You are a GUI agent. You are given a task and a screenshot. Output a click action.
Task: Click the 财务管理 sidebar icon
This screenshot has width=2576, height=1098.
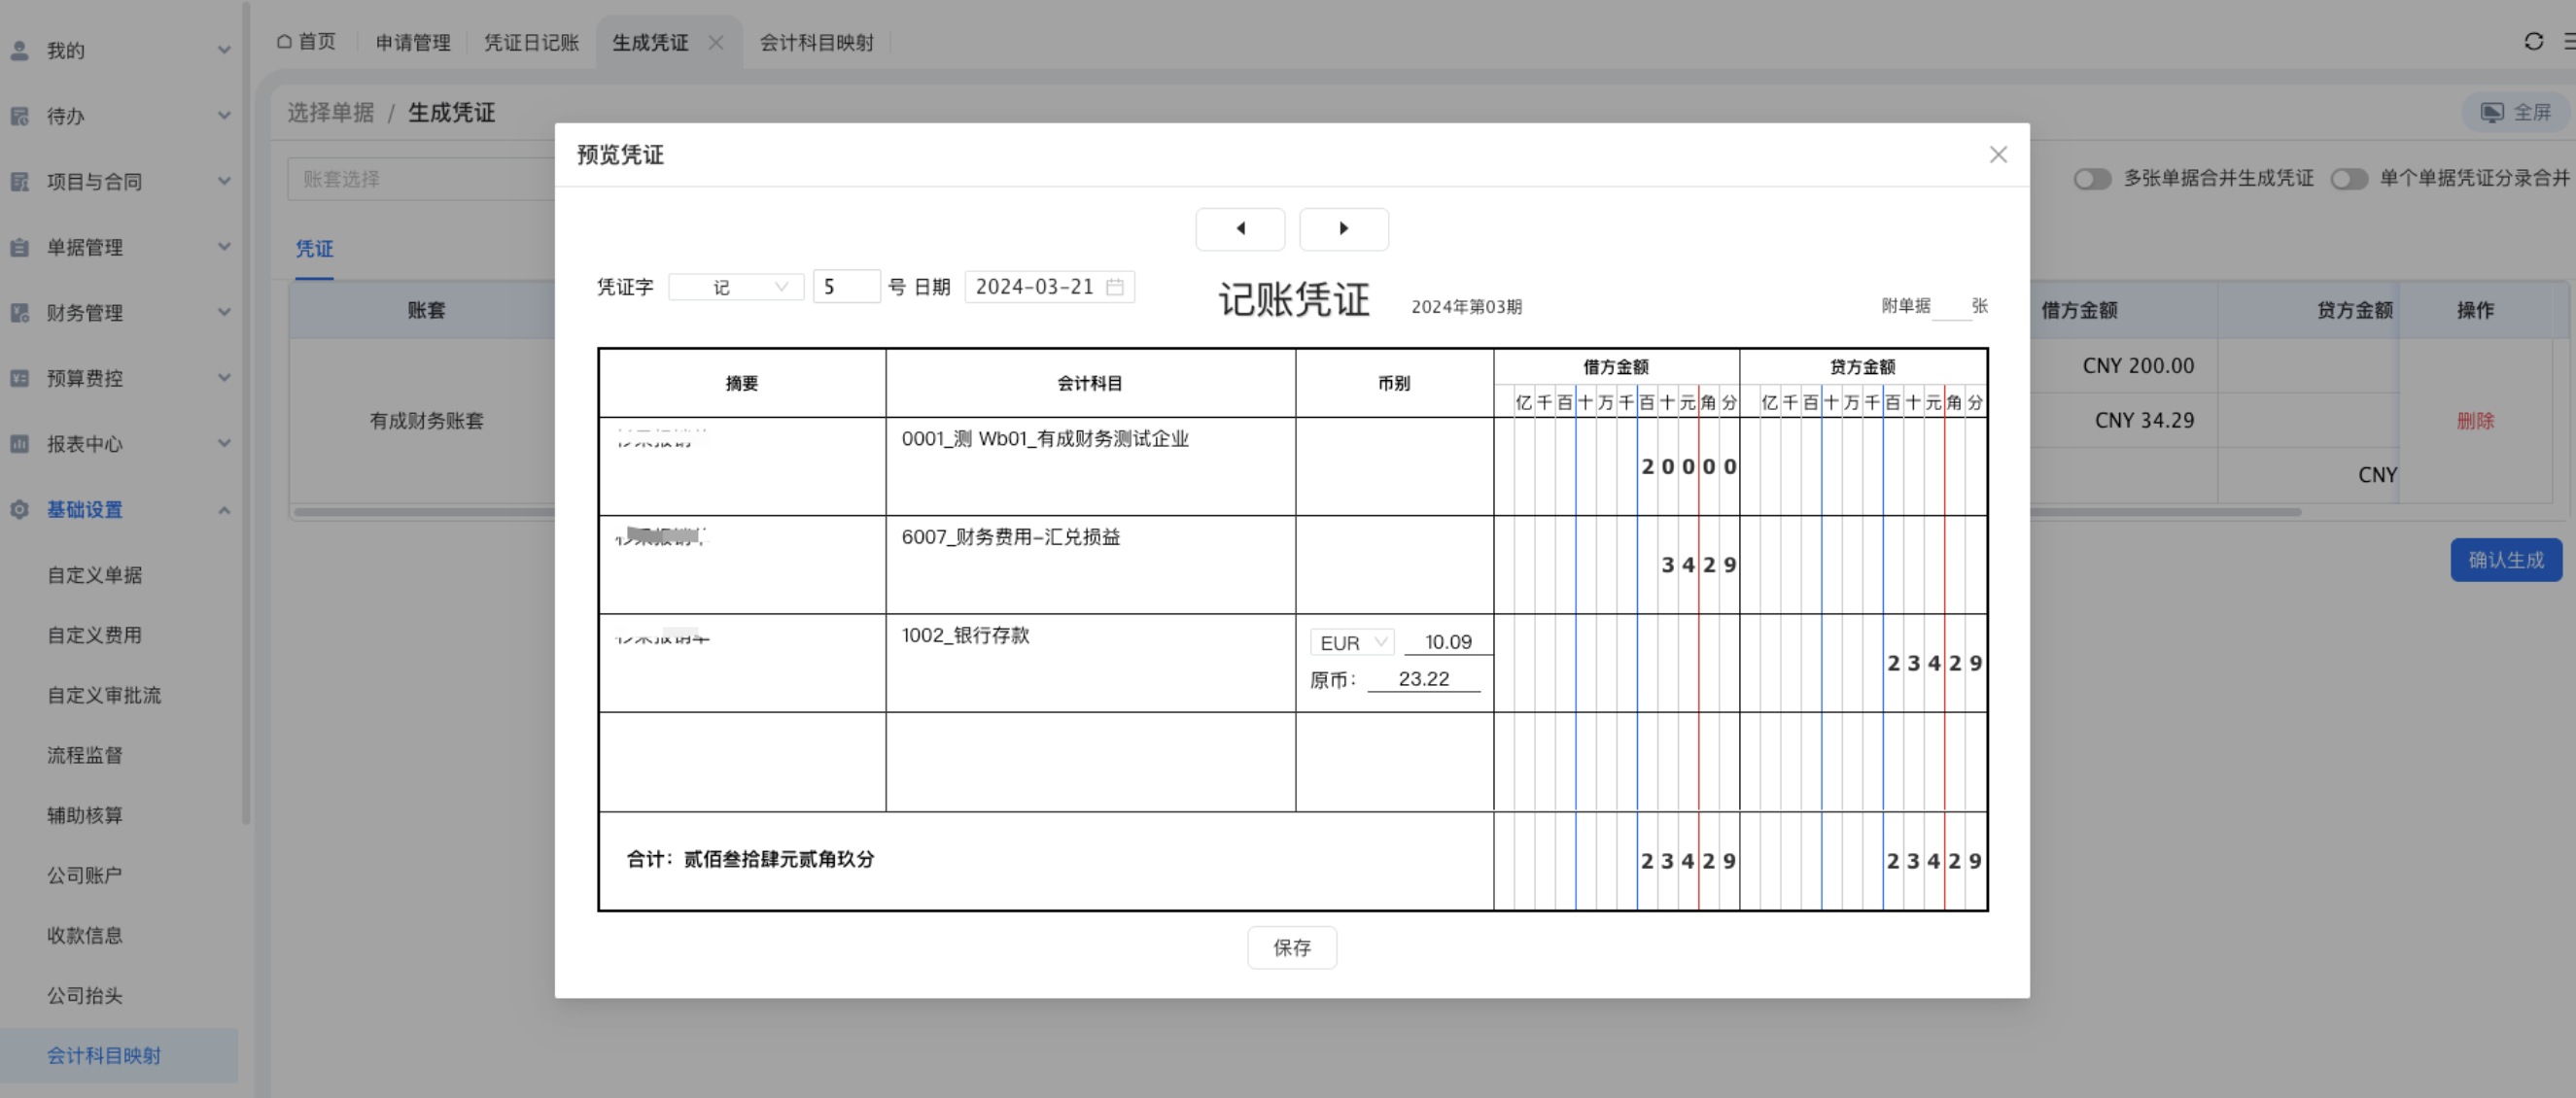pyautogui.click(x=20, y=313)
